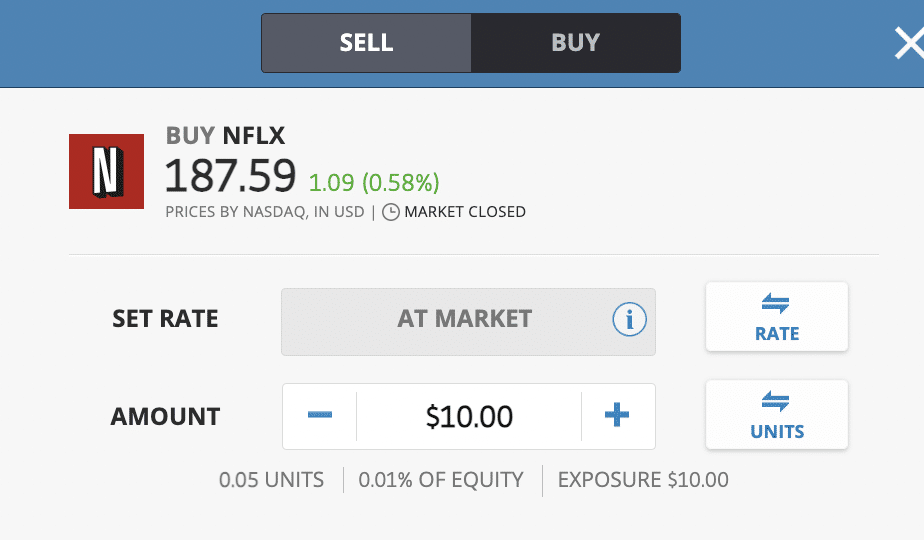Close the trade dialog
The image size is (924, 540).
908,44
